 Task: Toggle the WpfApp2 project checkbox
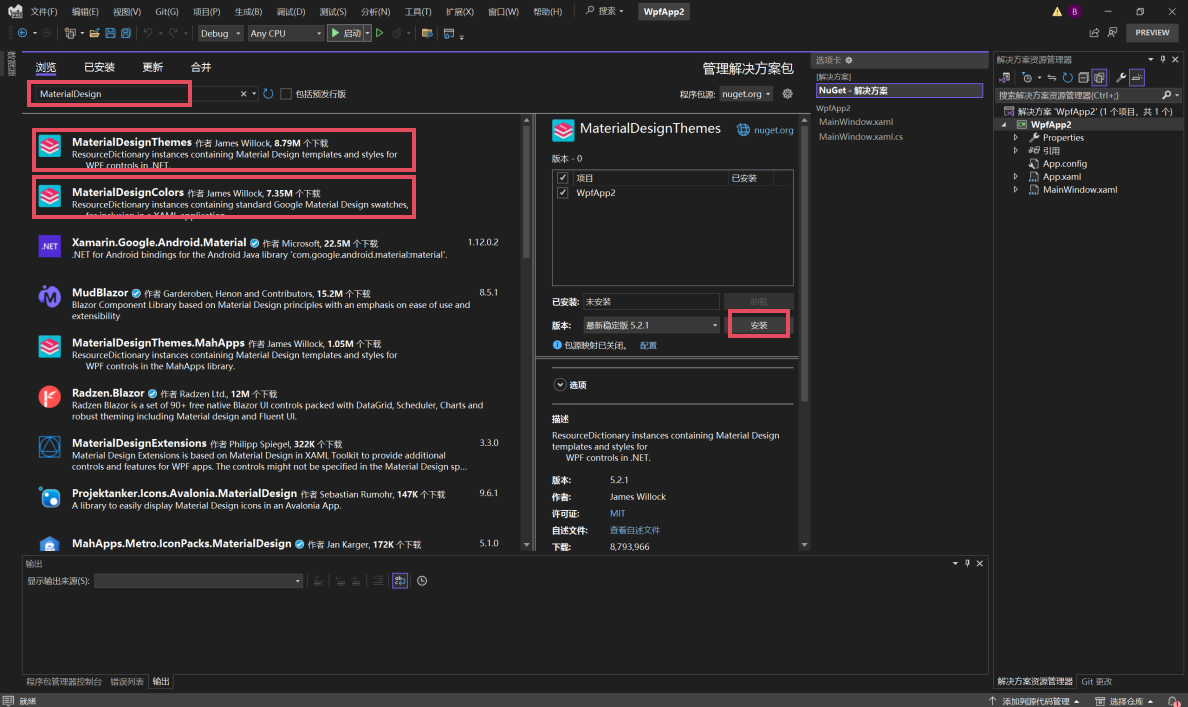click(x=562, y=193)
